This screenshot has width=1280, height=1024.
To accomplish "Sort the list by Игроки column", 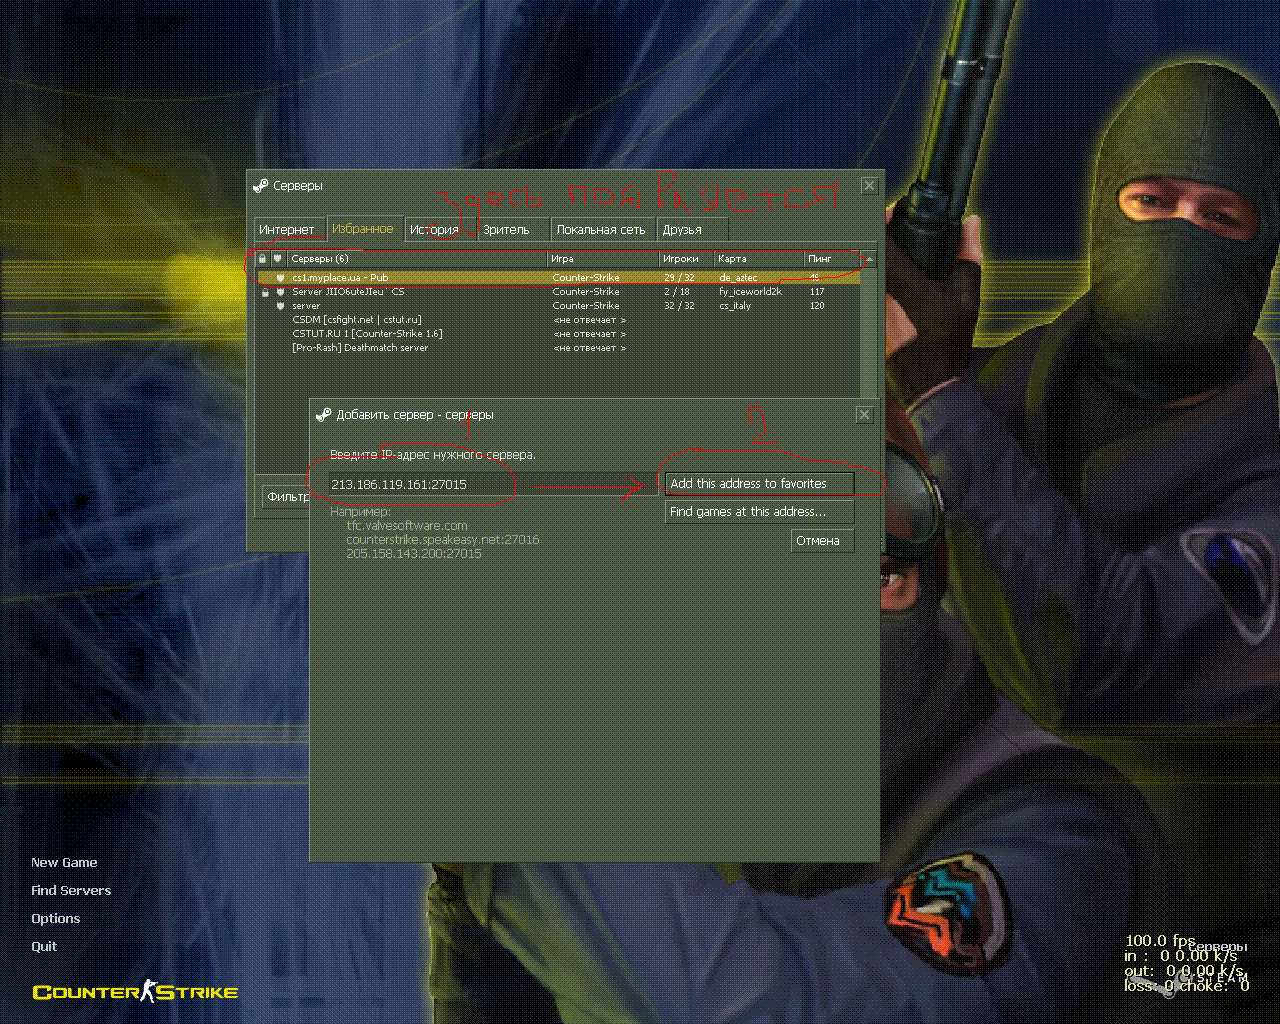I will pos(686,259).
